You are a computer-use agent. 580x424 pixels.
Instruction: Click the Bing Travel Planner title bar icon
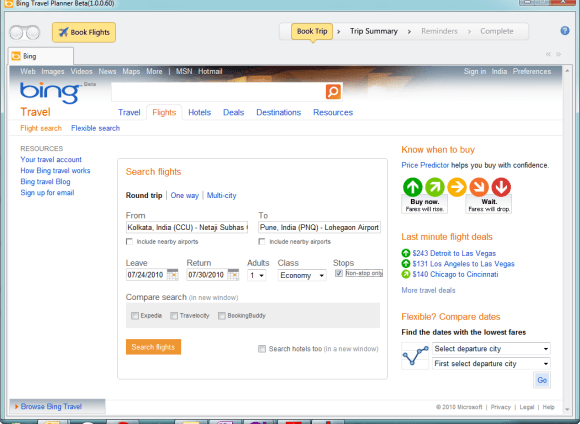pos(8,3)
